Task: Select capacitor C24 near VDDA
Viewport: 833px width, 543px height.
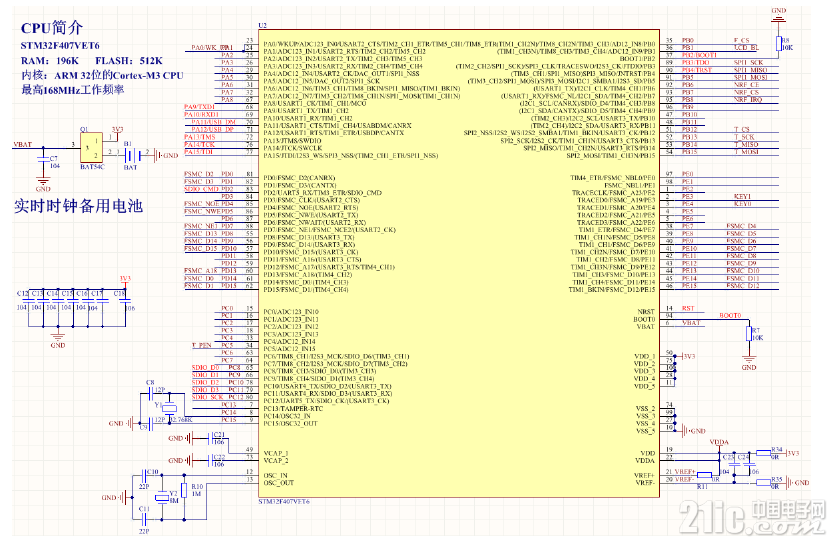Action: [x=749, y=463]
